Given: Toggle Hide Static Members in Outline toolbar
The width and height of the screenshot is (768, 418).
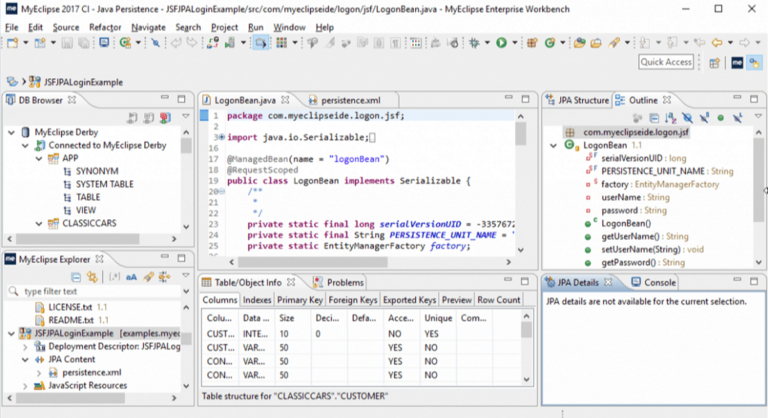Looking at the screenshot, I should pos(704,118).
